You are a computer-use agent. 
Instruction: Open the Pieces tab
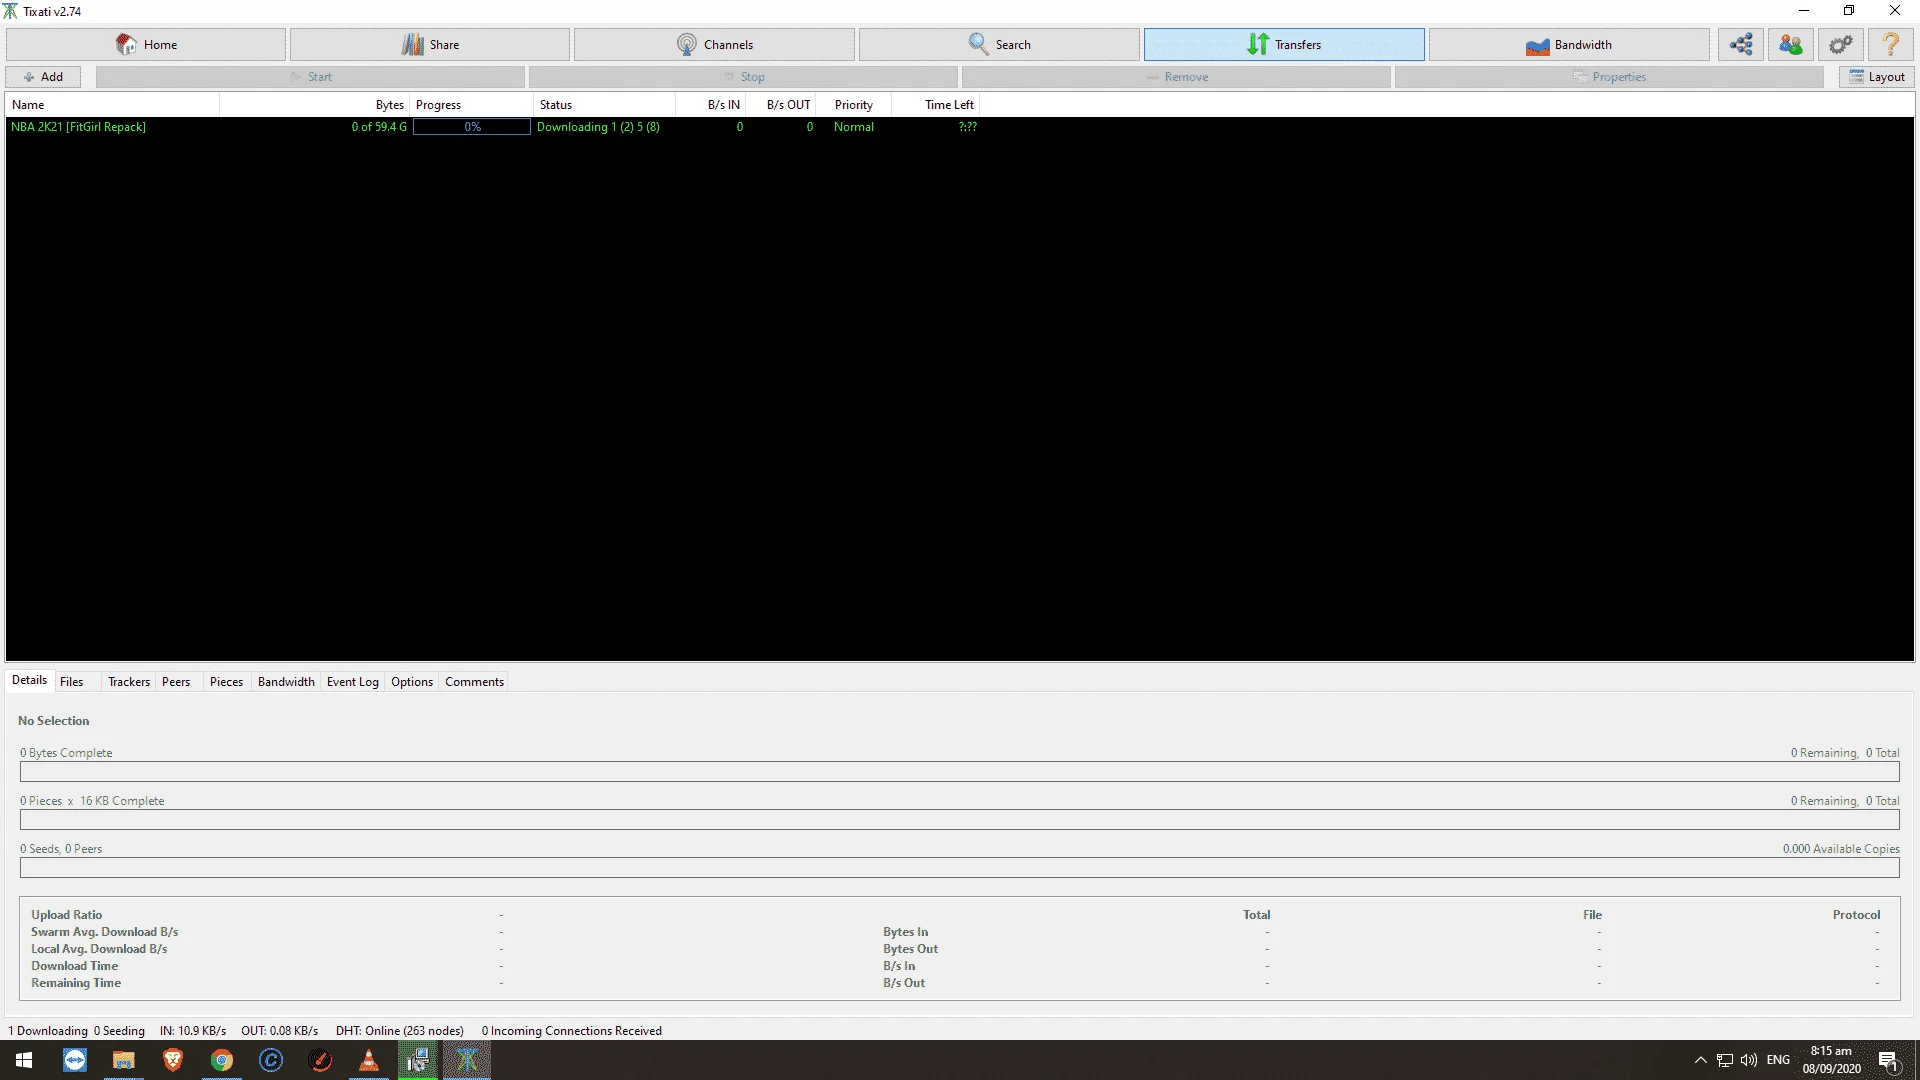[226, 682]
